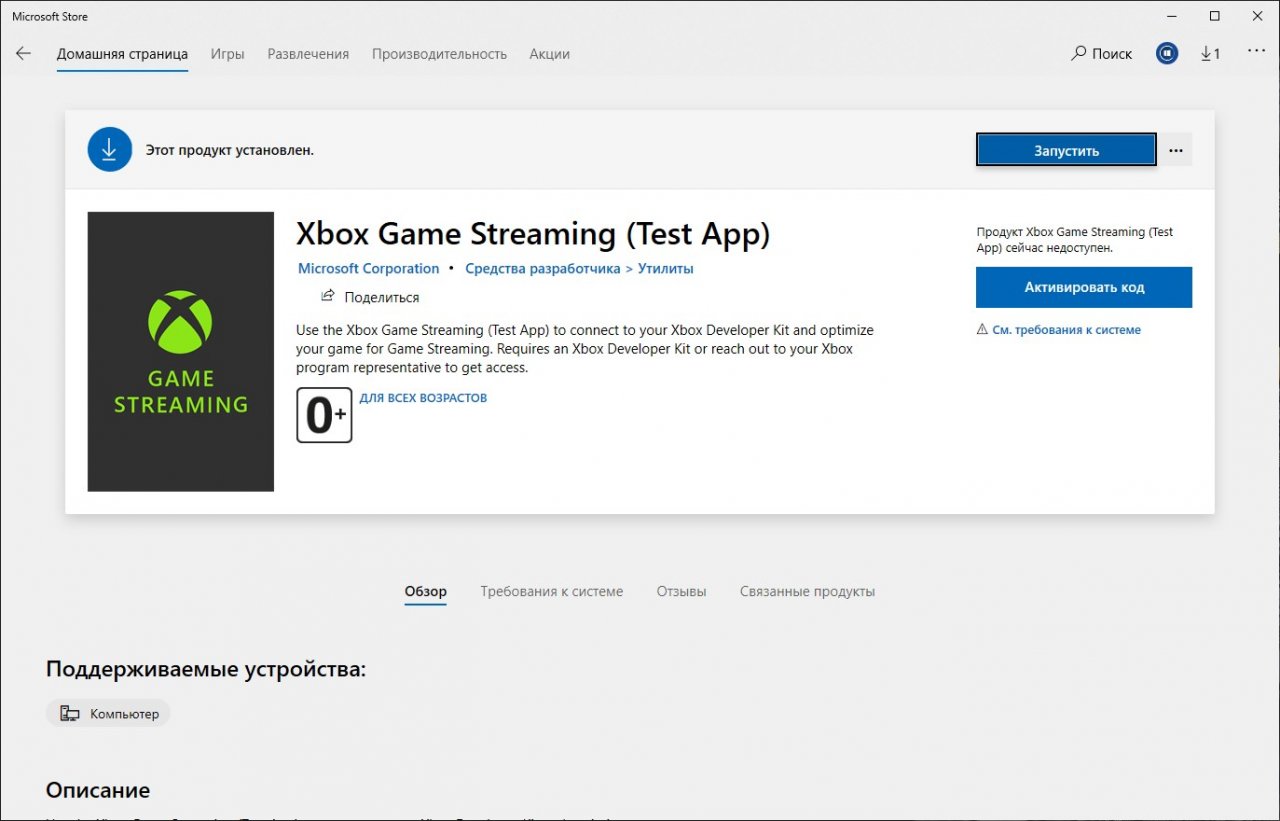This screenshot has width=1280, height=821.
Task: Open downloads indicator showing 1
Action: [1210, 54]
